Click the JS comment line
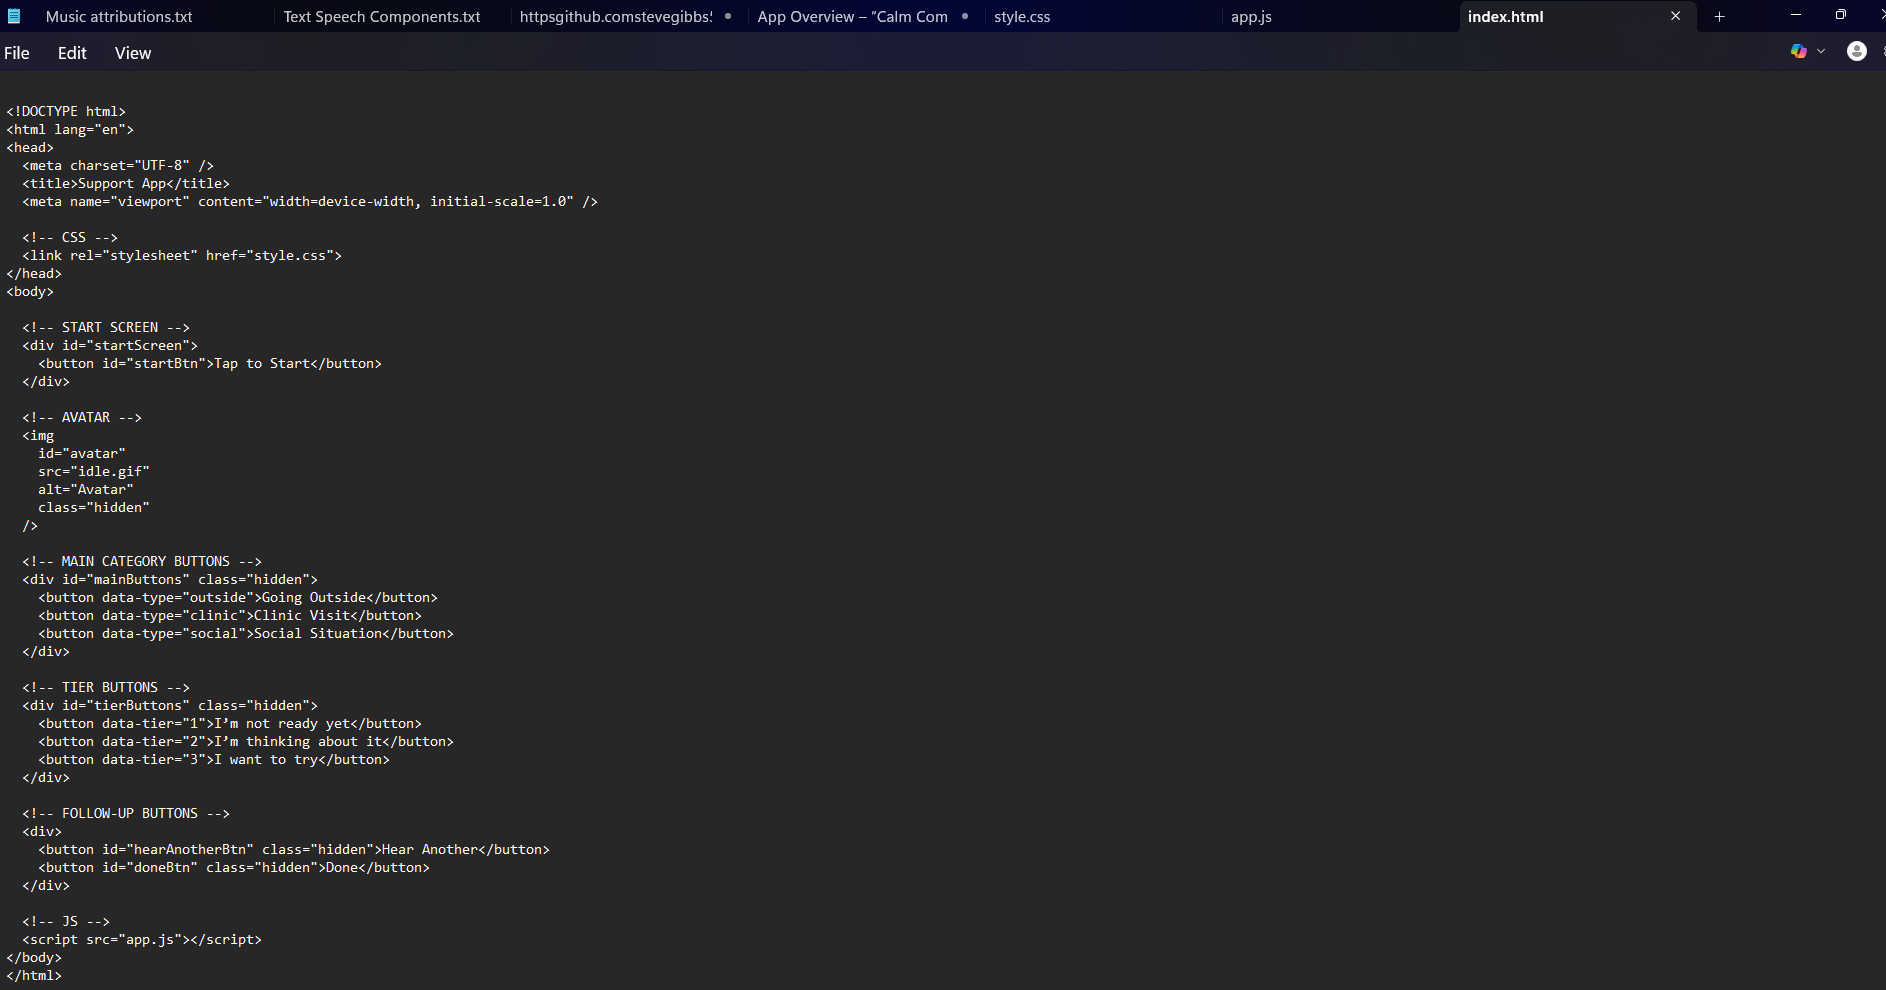Viewport: 1886px width, 990px height. [66, 921]
